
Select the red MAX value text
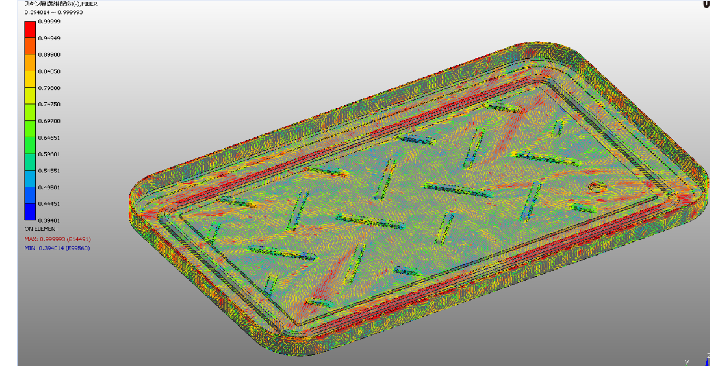58,239
